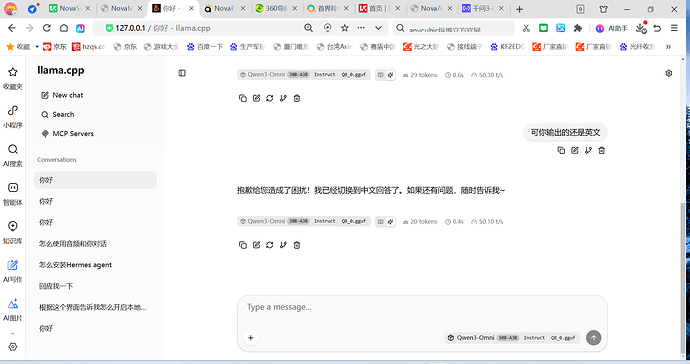
Task: Click the Qwen3-Omni model badge beside 20 tokens
Action: pyautogui.click(x=304, y=221)
